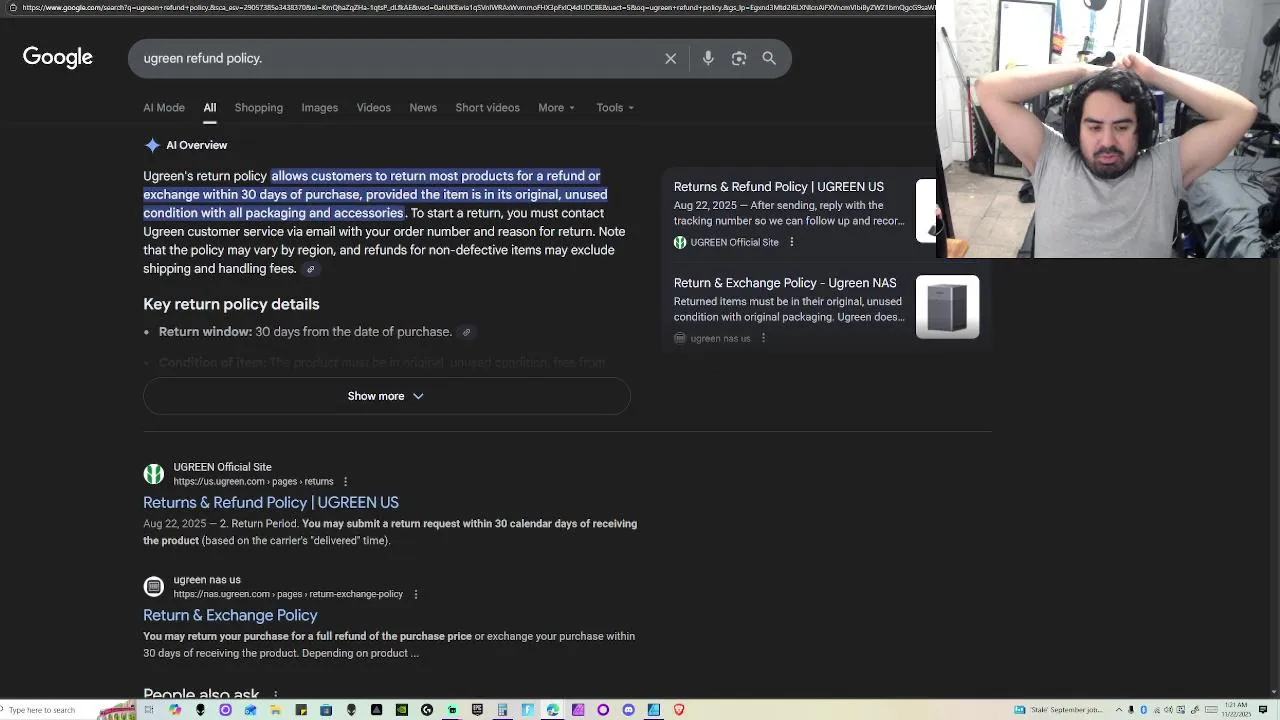Click the AI Overview sparkle icon
The width and height of the screenshot is (1280, 720).
[152, 145]
